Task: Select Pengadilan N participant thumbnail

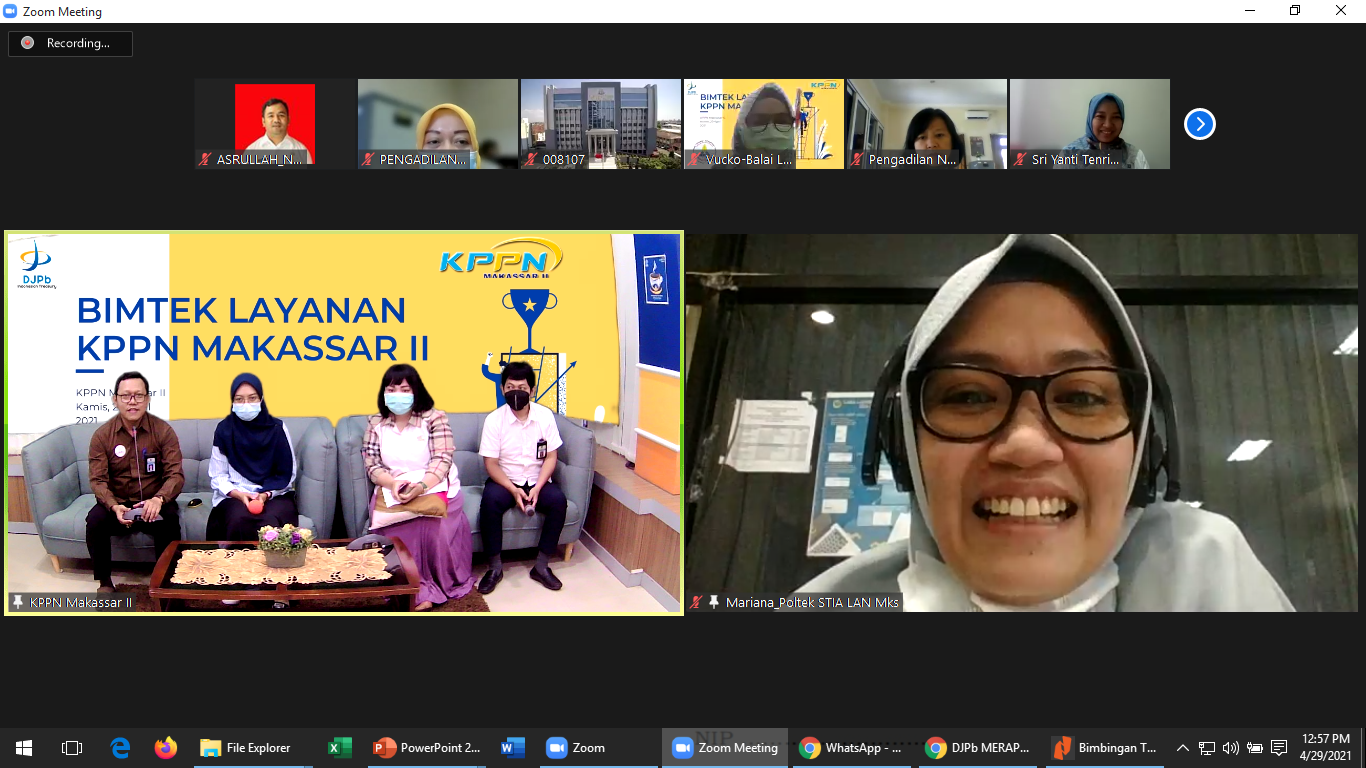Action: [927, 124]
